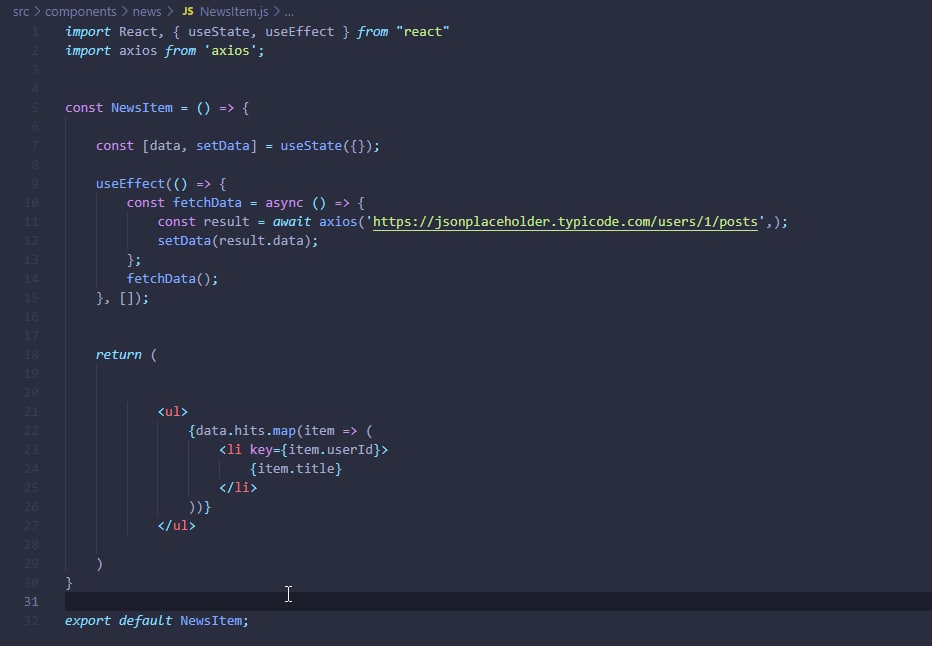
Task: Click 'useState({});' call
Action: [x=330, y=146]
